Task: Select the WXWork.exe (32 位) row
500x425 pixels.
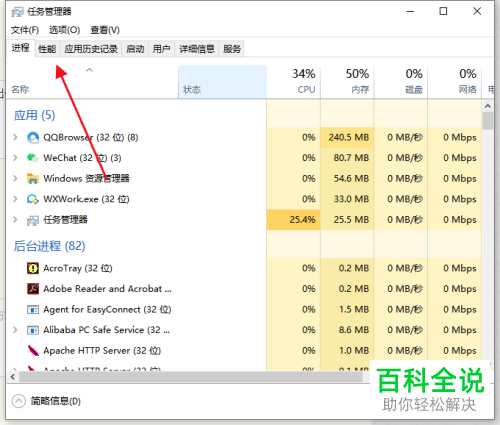Action: 244,199
